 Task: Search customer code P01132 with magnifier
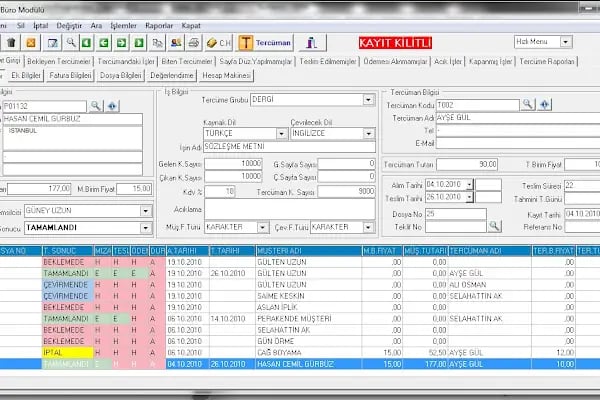tap(96, 106)
